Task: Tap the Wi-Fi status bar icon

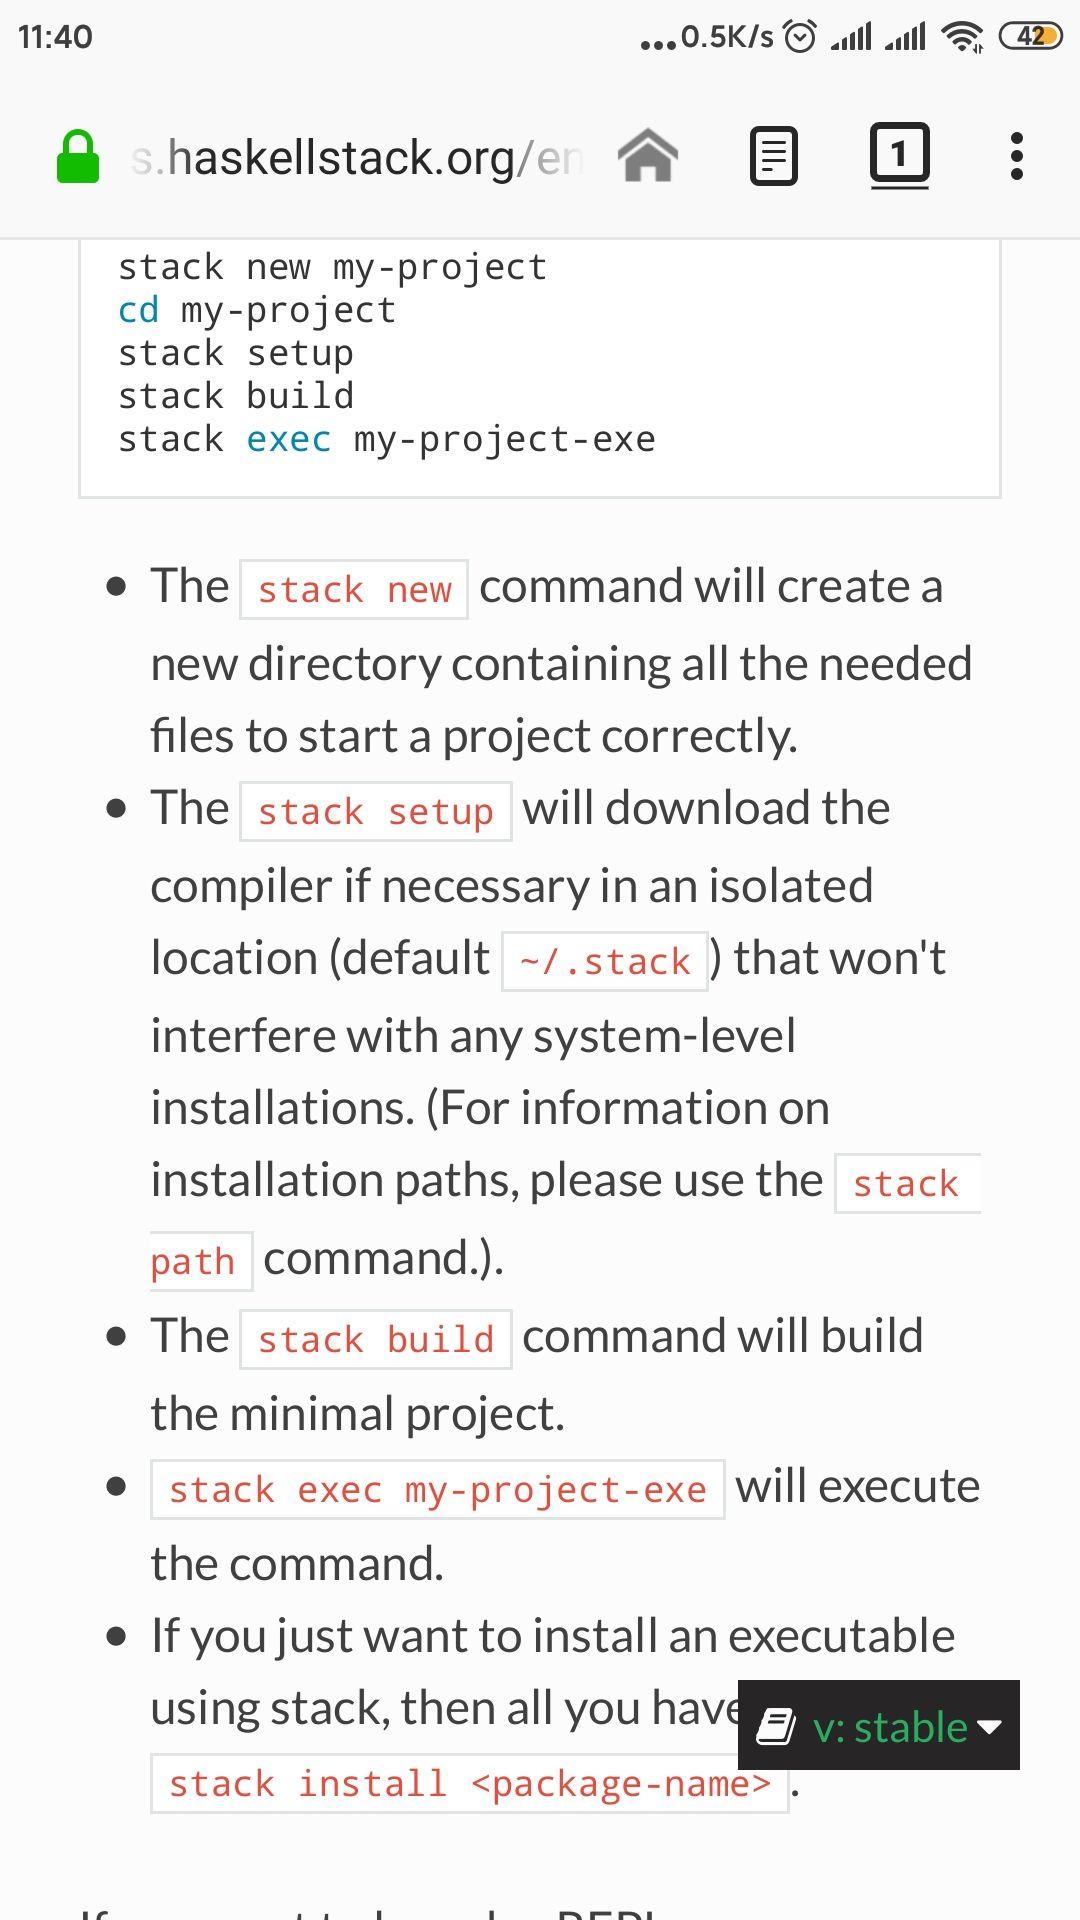Action: click(963, 37)
